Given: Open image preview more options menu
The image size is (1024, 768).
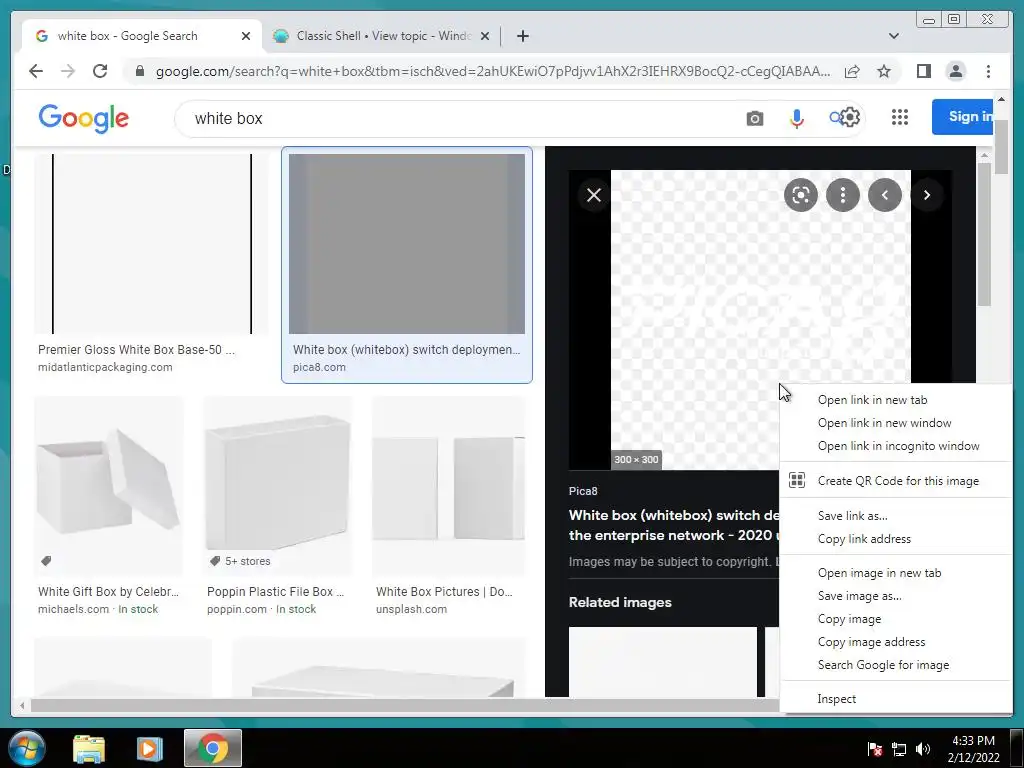Looking at the screenshot, I should point(842,195).
